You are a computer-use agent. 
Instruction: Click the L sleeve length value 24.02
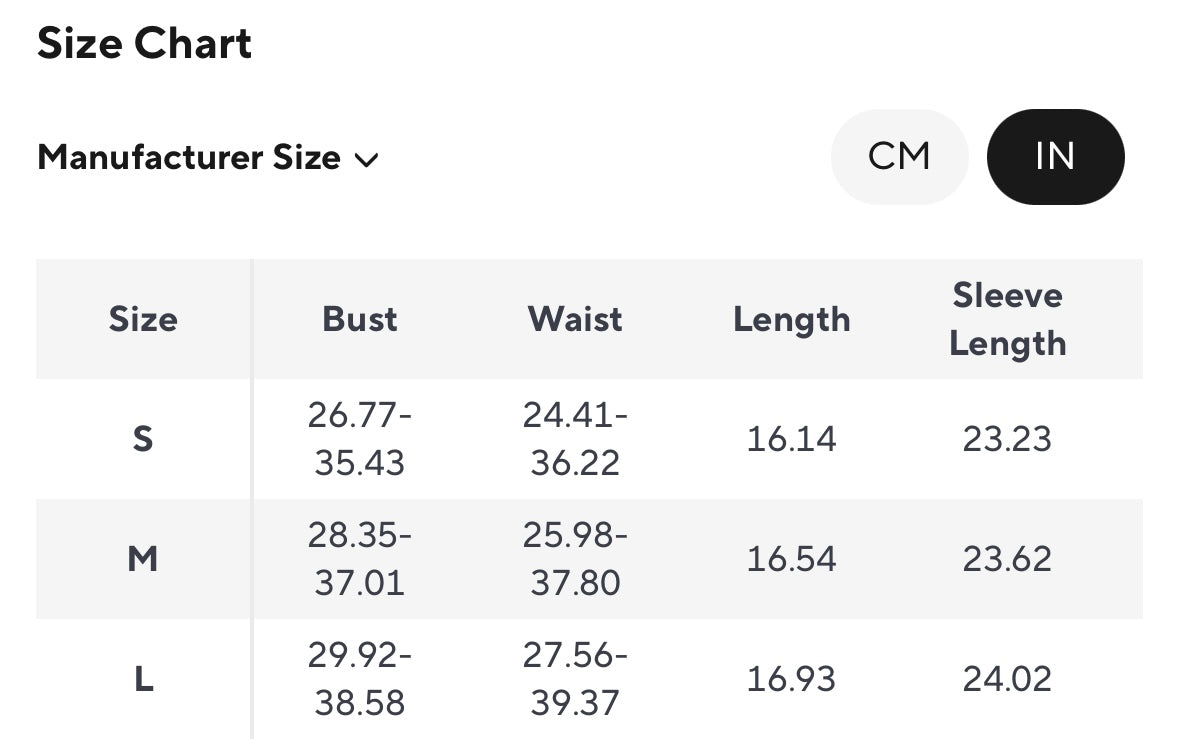point(1007,679)
